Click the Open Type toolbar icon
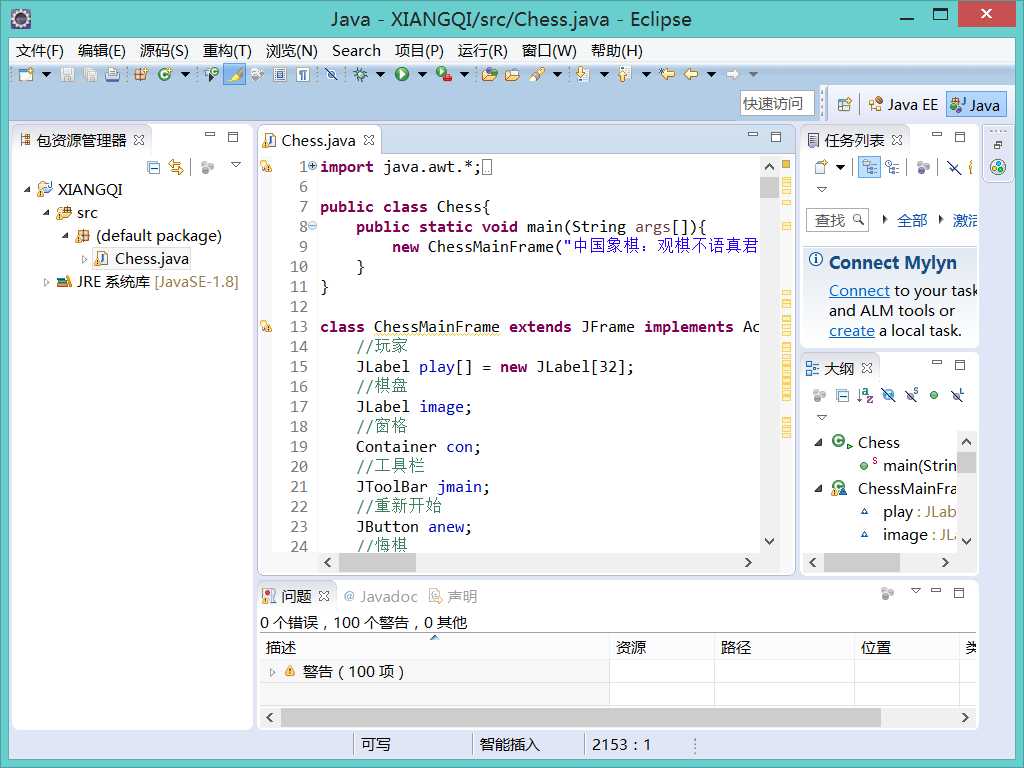This screenshot has height=768, width=1024. pos(211,74)
